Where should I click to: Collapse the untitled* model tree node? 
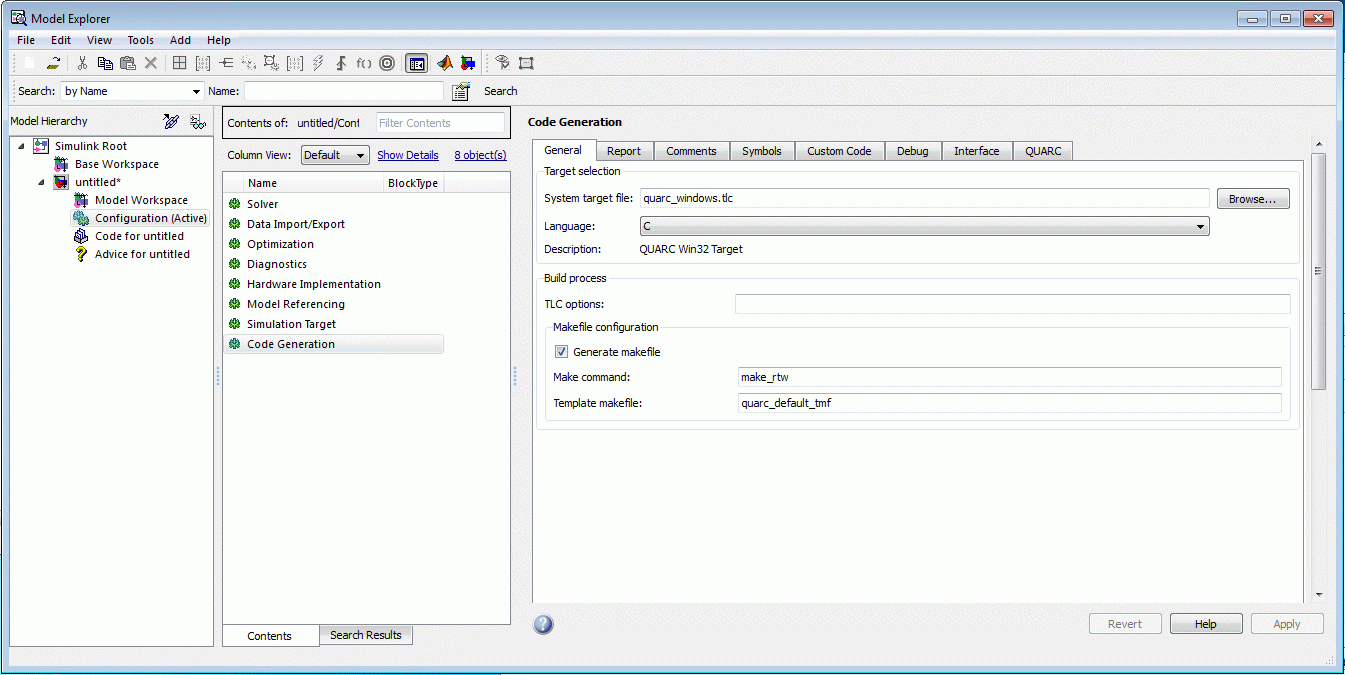(x=42, y=183)
